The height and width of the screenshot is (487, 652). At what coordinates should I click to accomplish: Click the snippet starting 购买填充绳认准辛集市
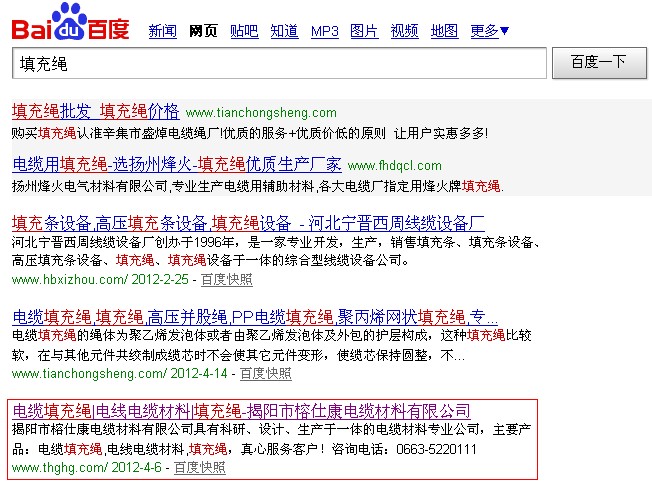249,133
